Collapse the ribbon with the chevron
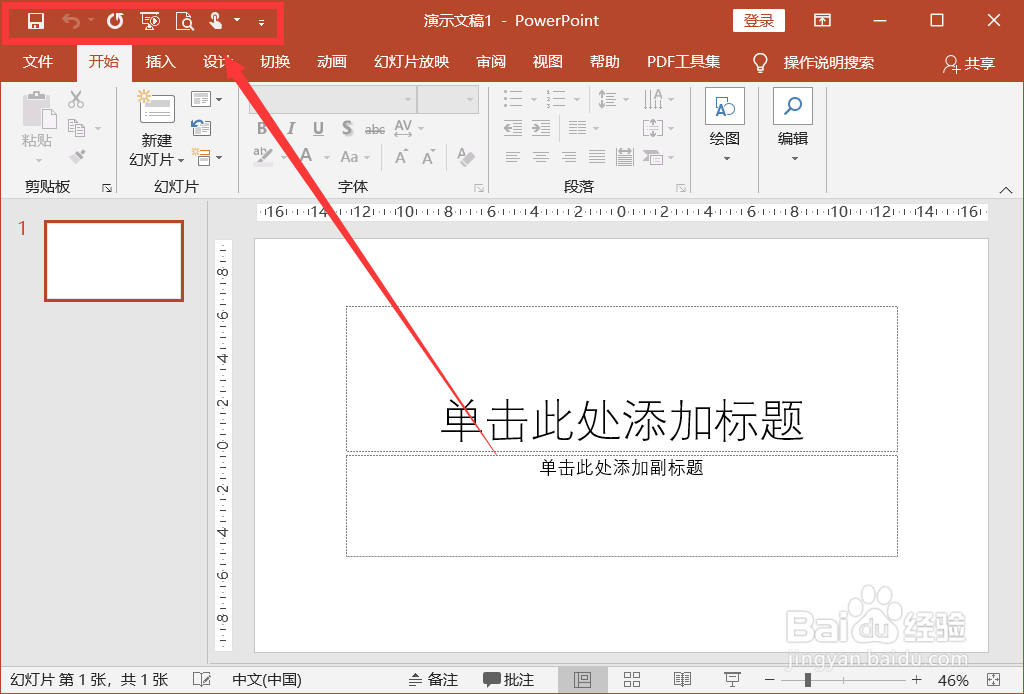The height and width of the screenshot is (694, 1024). pyautogui.click(x=1006, y=190)
